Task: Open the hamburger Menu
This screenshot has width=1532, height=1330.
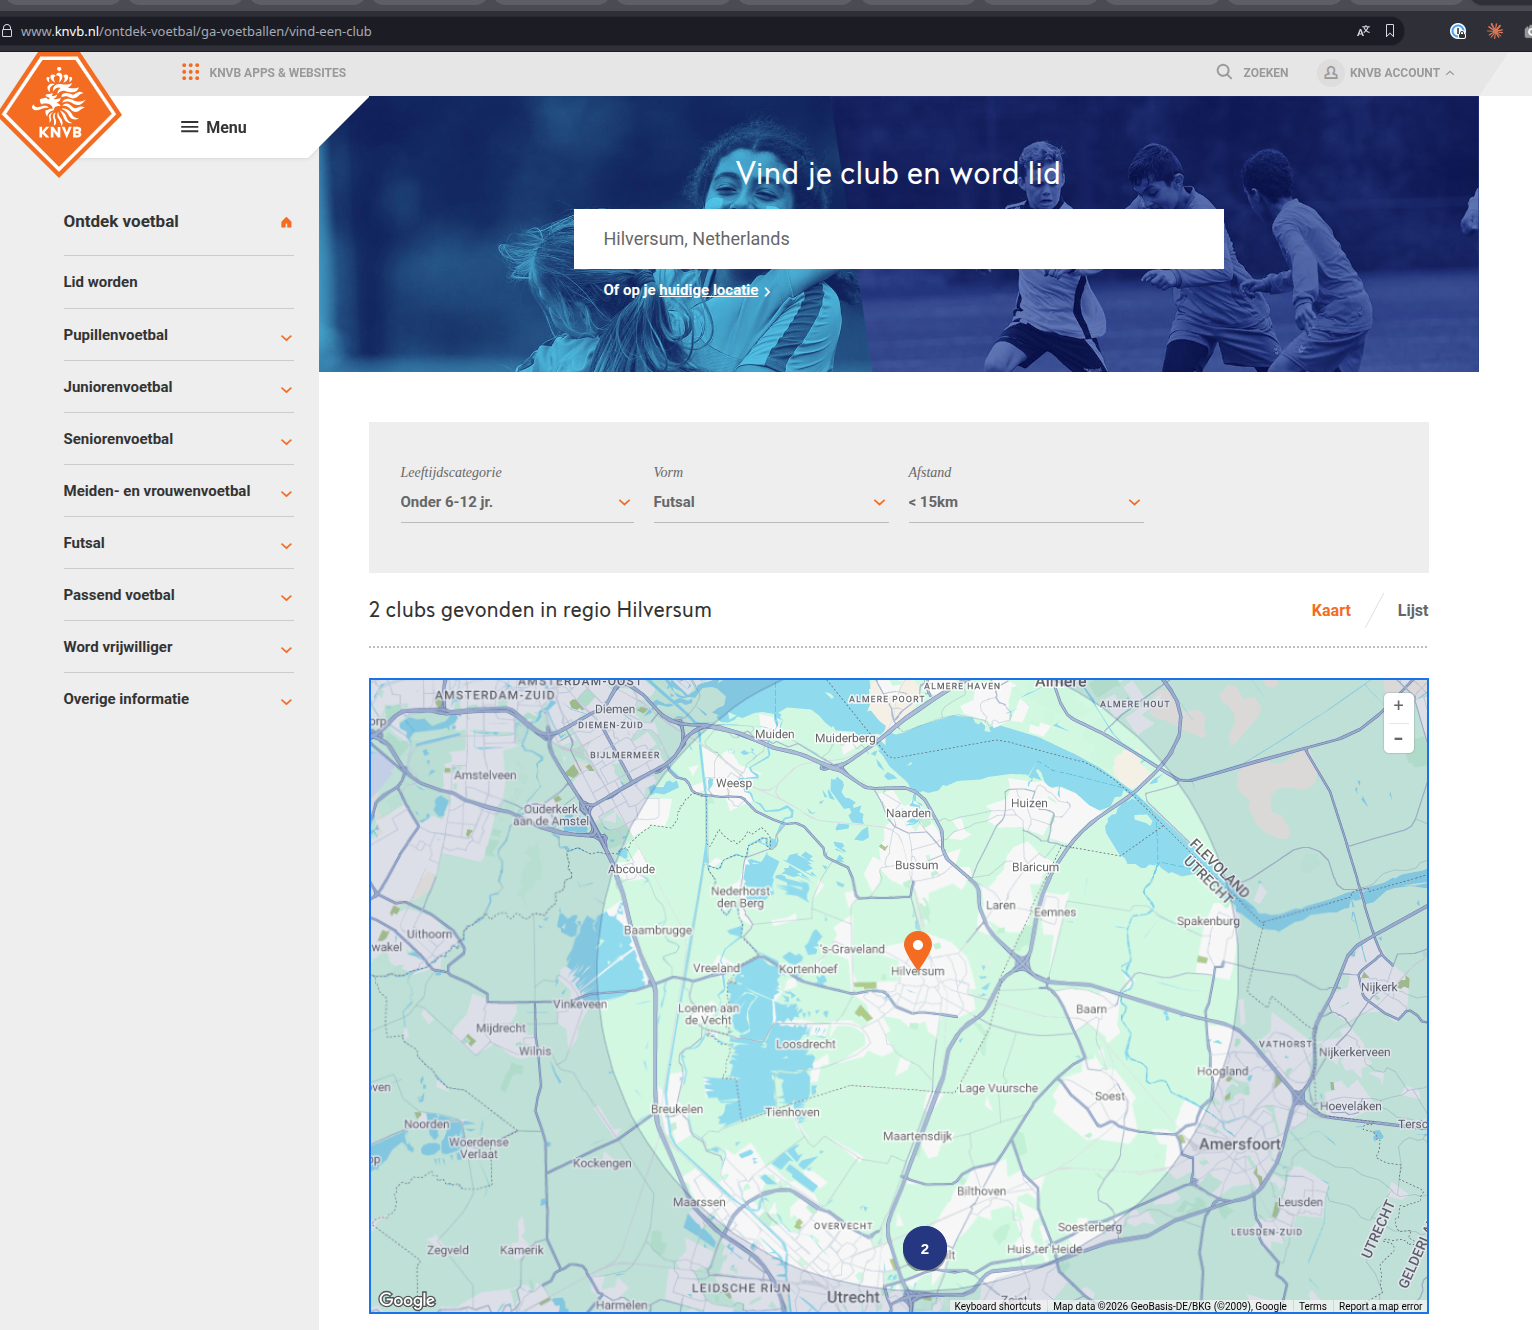Action: point(213,127)
